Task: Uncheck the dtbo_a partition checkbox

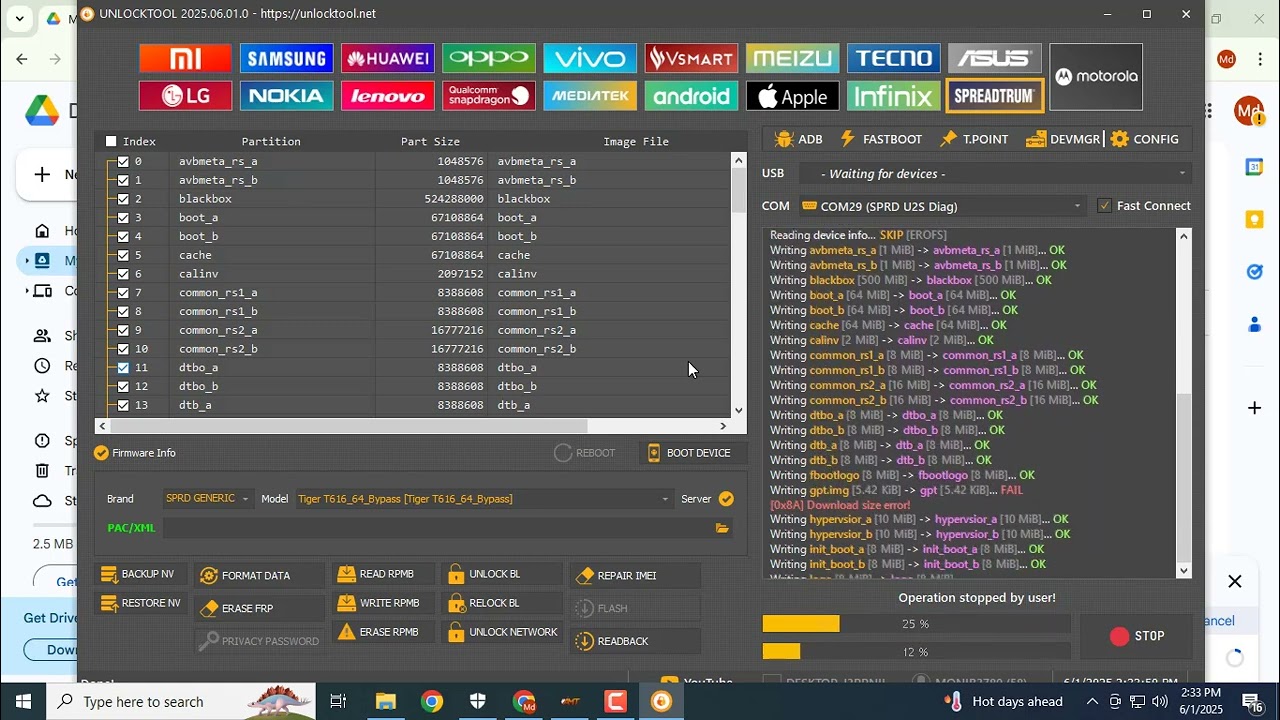Action: (123, 367)
